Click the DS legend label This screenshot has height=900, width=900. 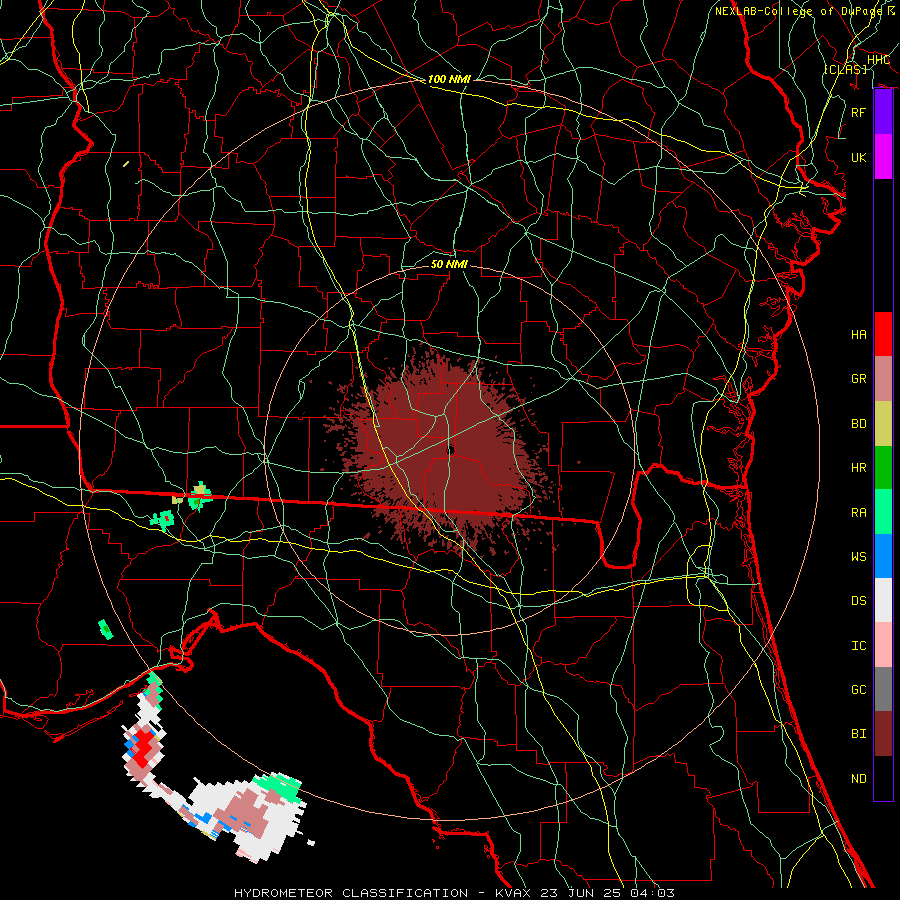click(859, 601)
